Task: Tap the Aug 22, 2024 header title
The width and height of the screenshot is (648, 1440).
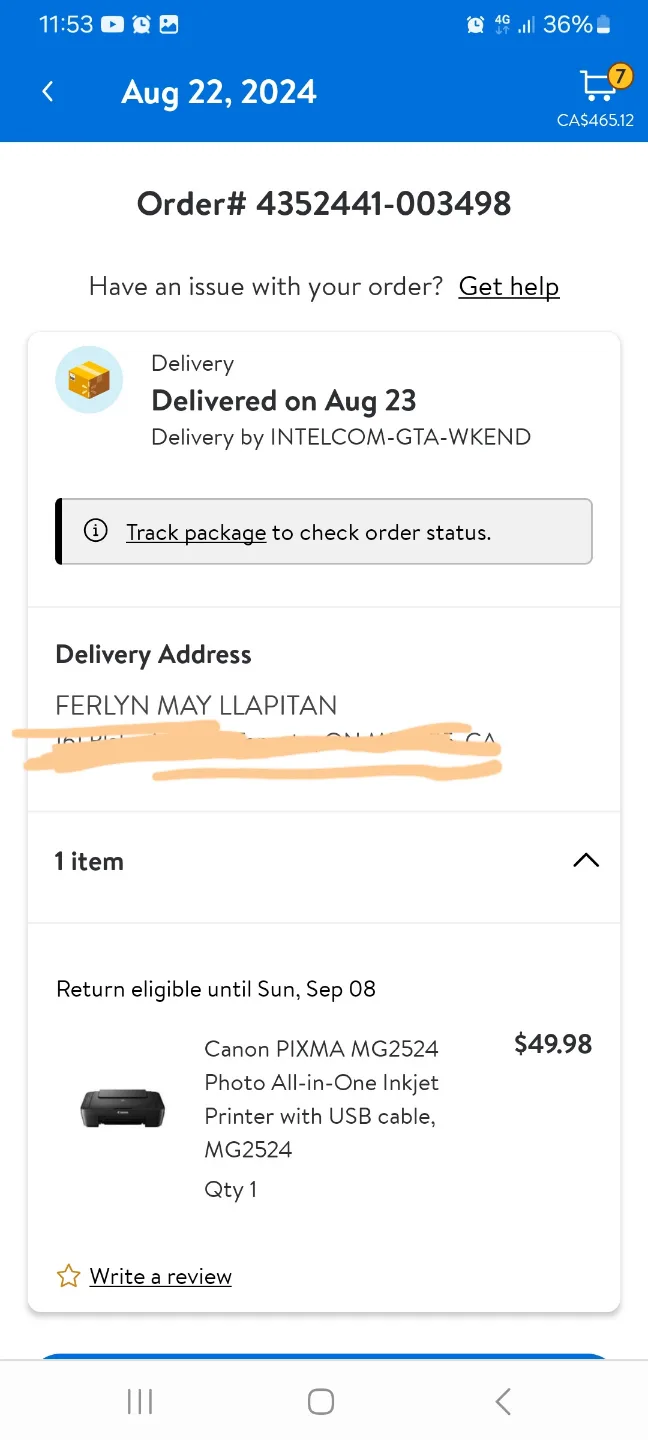Action: click(x=219, y=92)
